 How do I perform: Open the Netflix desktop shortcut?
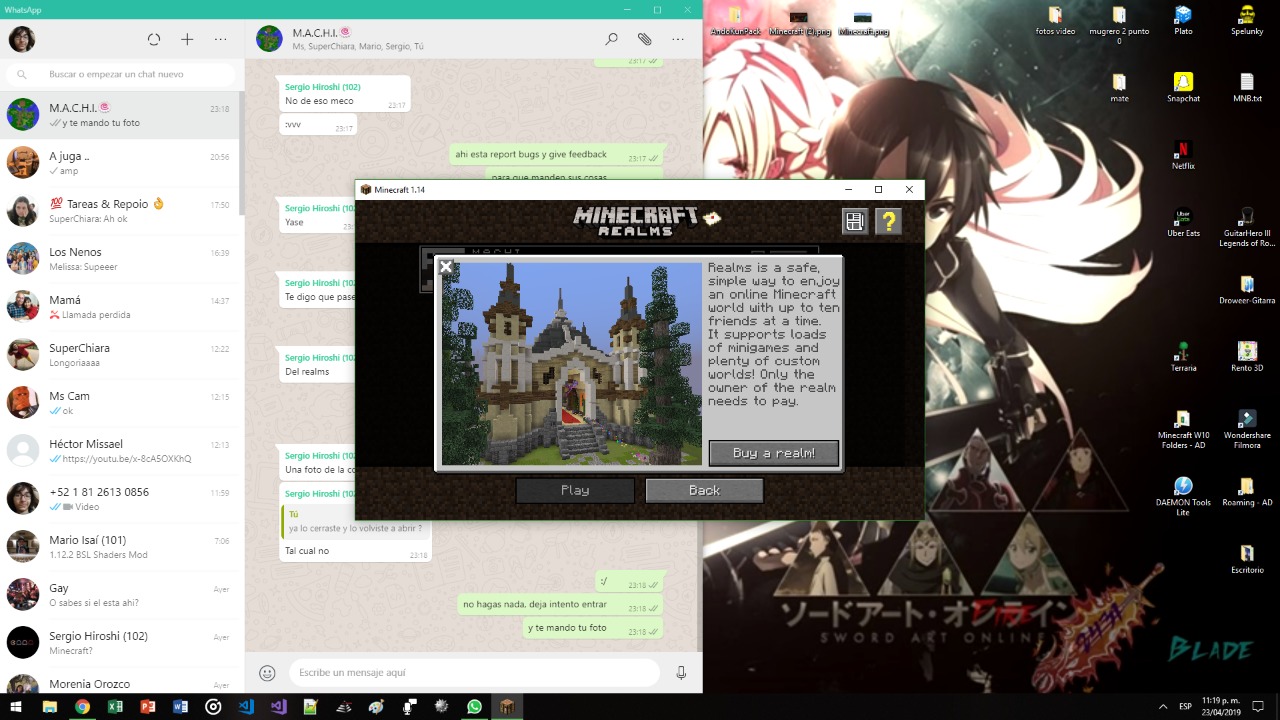(x=1183, y=153)
